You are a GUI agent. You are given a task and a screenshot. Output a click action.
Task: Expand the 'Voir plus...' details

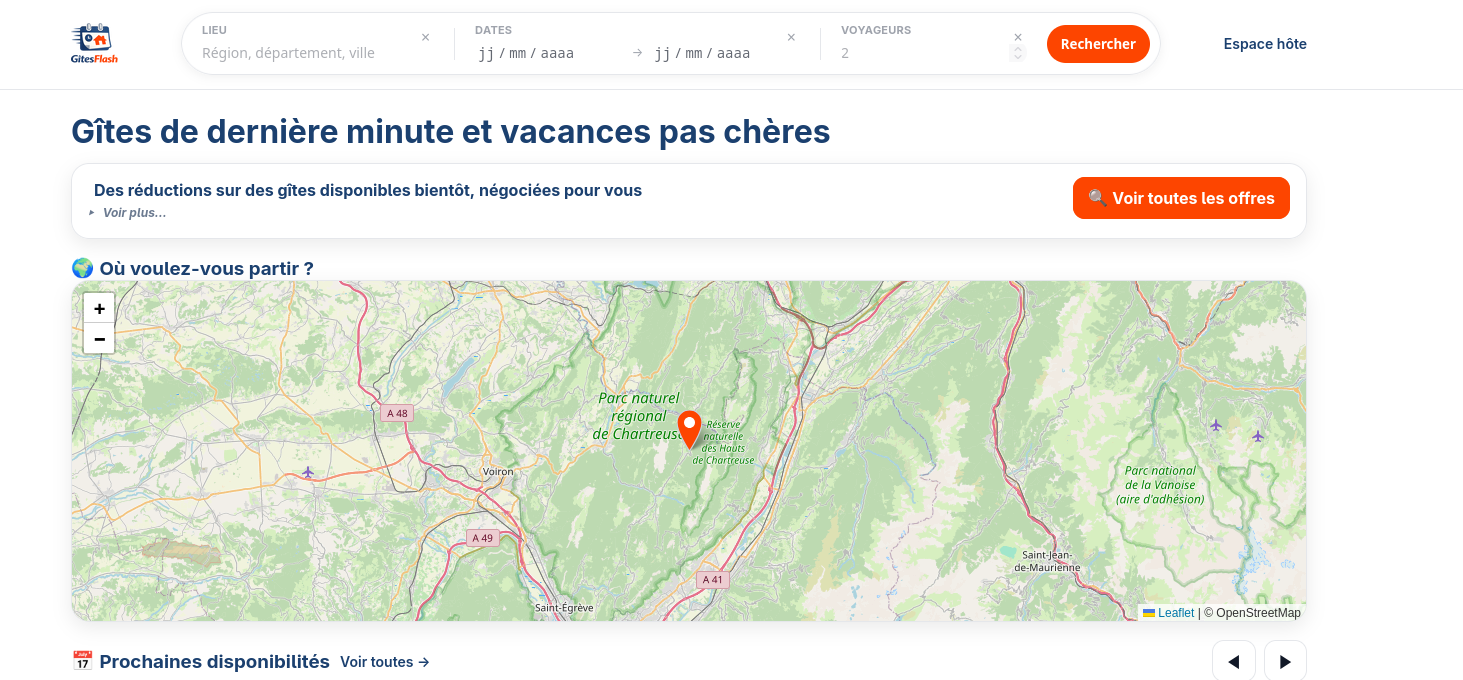click(133, 213)
